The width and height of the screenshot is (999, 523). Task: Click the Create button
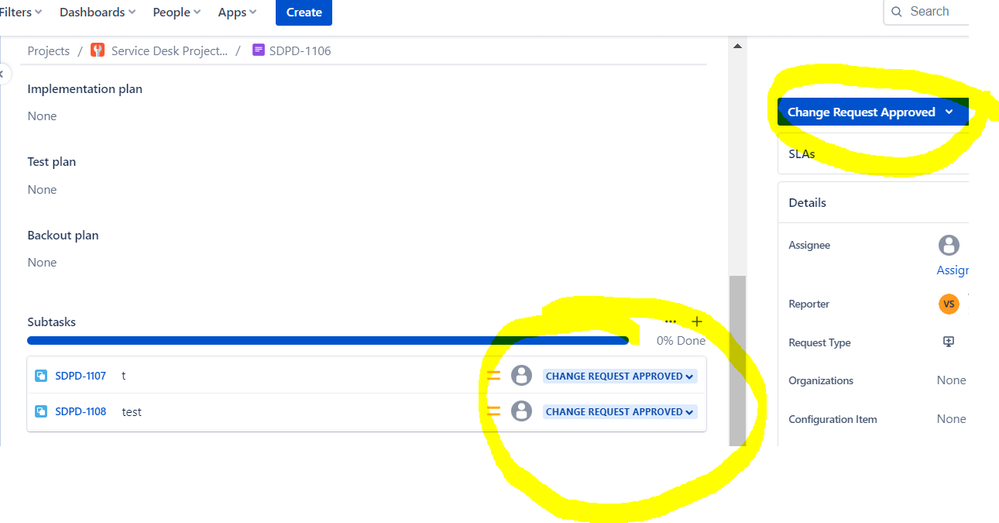click(304, 12)
